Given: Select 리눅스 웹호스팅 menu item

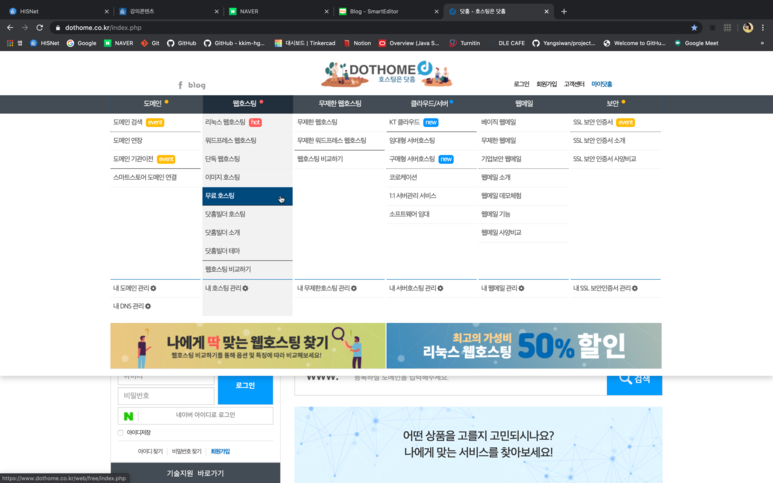Looking at the screenshot, I should 225,122.
